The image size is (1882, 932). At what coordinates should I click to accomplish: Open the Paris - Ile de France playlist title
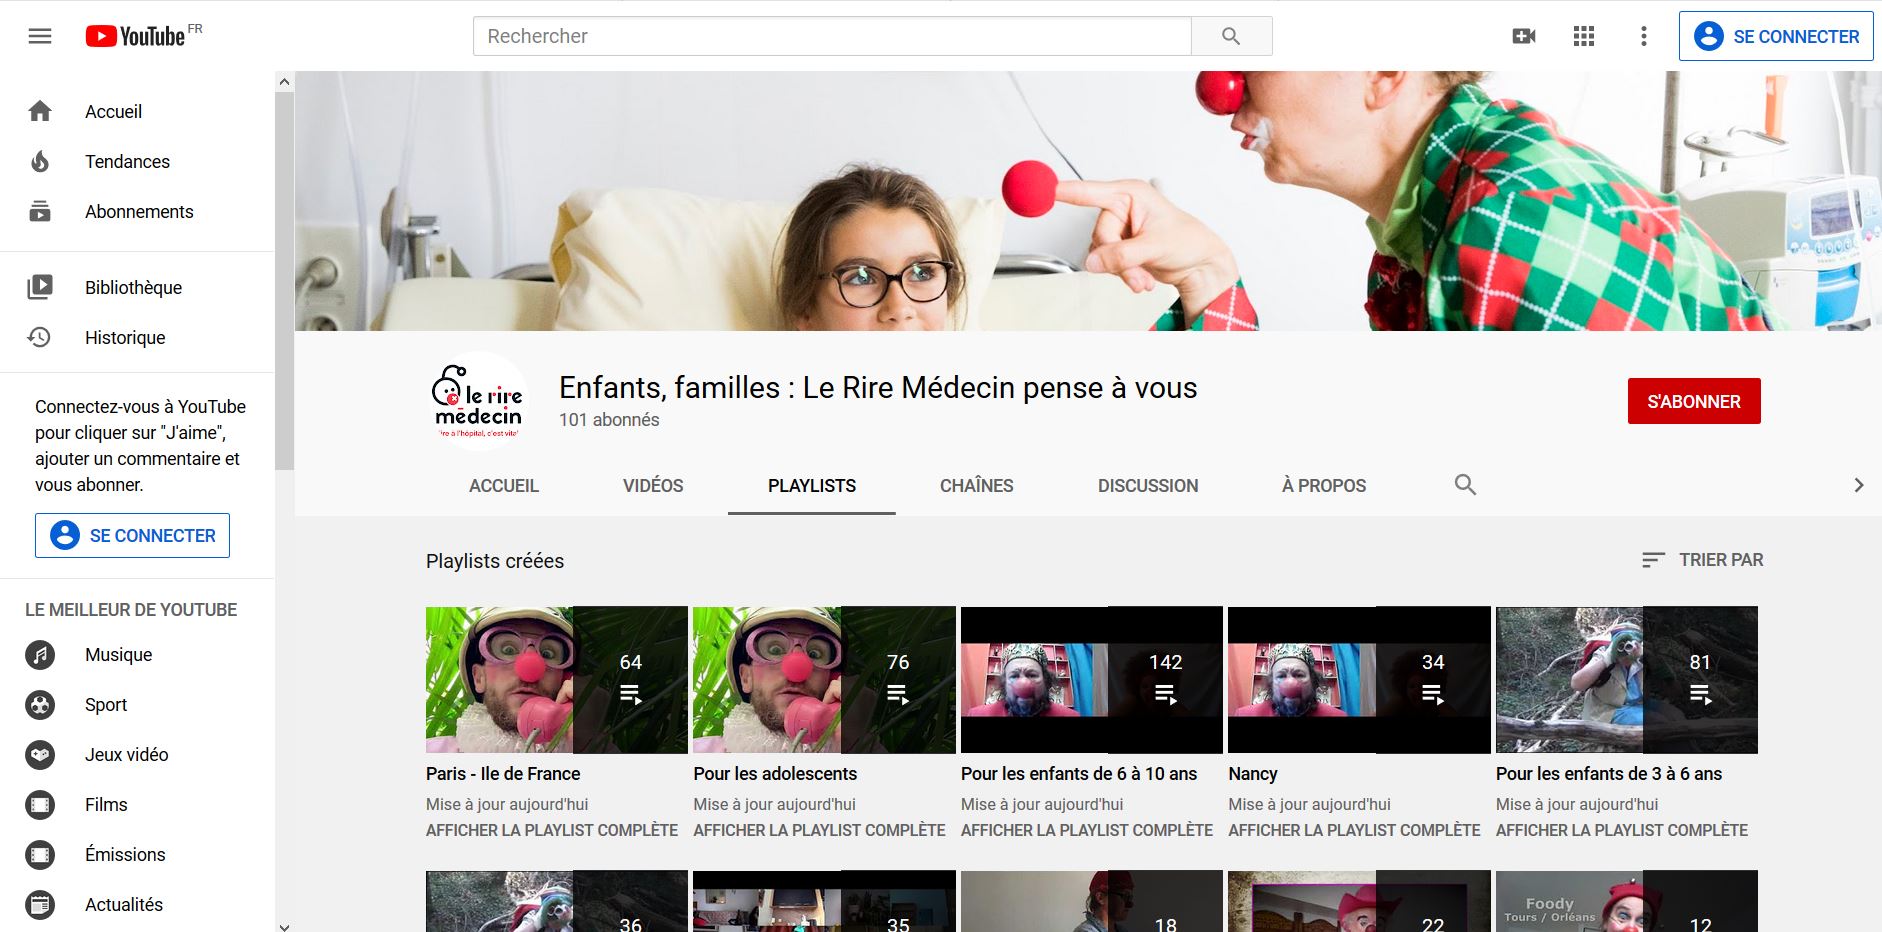(x=503, y=774)
